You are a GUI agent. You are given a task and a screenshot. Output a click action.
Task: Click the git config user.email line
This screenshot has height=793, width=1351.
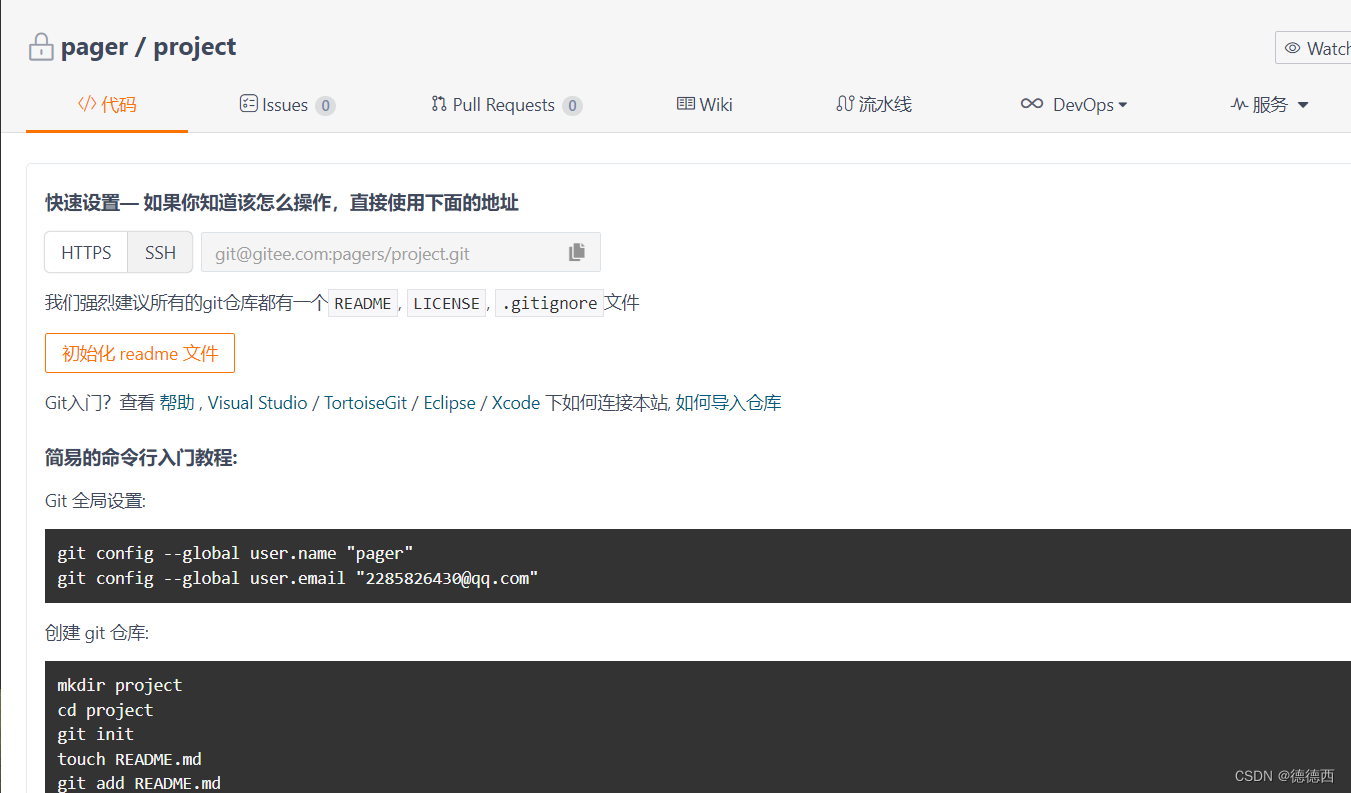pyautogui.click(x=298, y=578)
